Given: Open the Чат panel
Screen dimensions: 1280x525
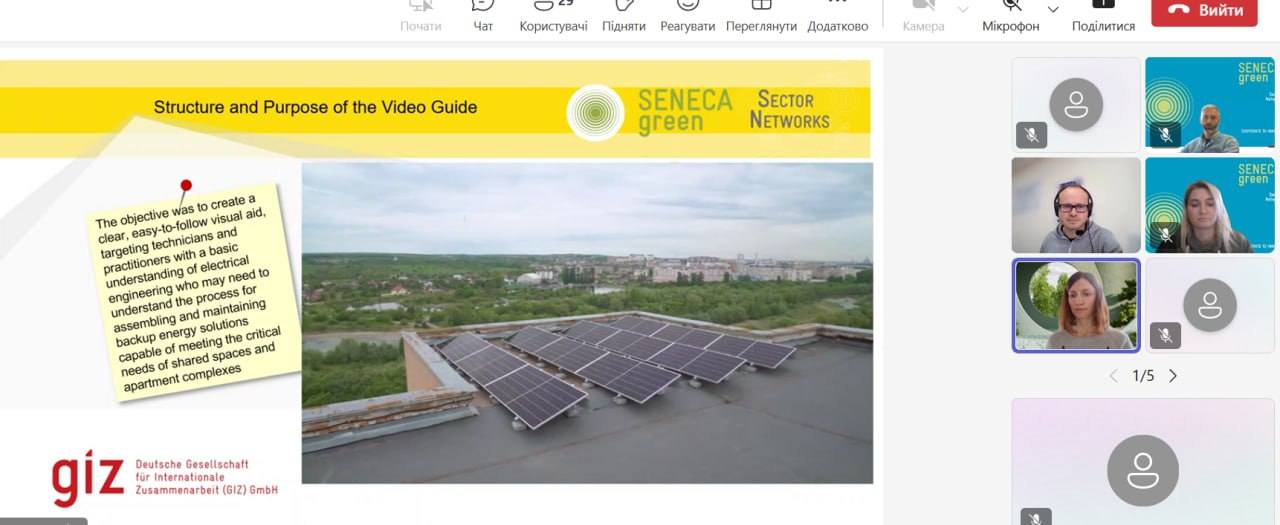Looking at the screenshot, I should (483, 15).
